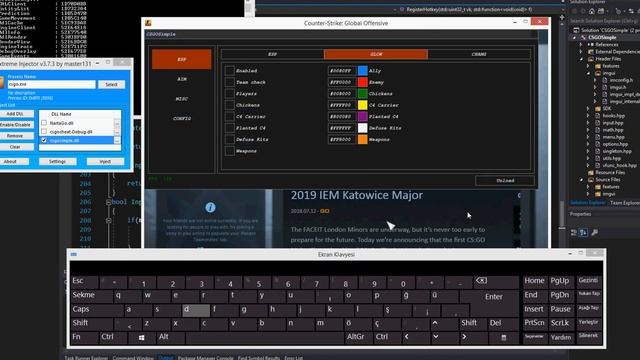Expand the hooks.hpp node
Image resolution: width=640 pixels, height=360 pixels.
[589, 116]
